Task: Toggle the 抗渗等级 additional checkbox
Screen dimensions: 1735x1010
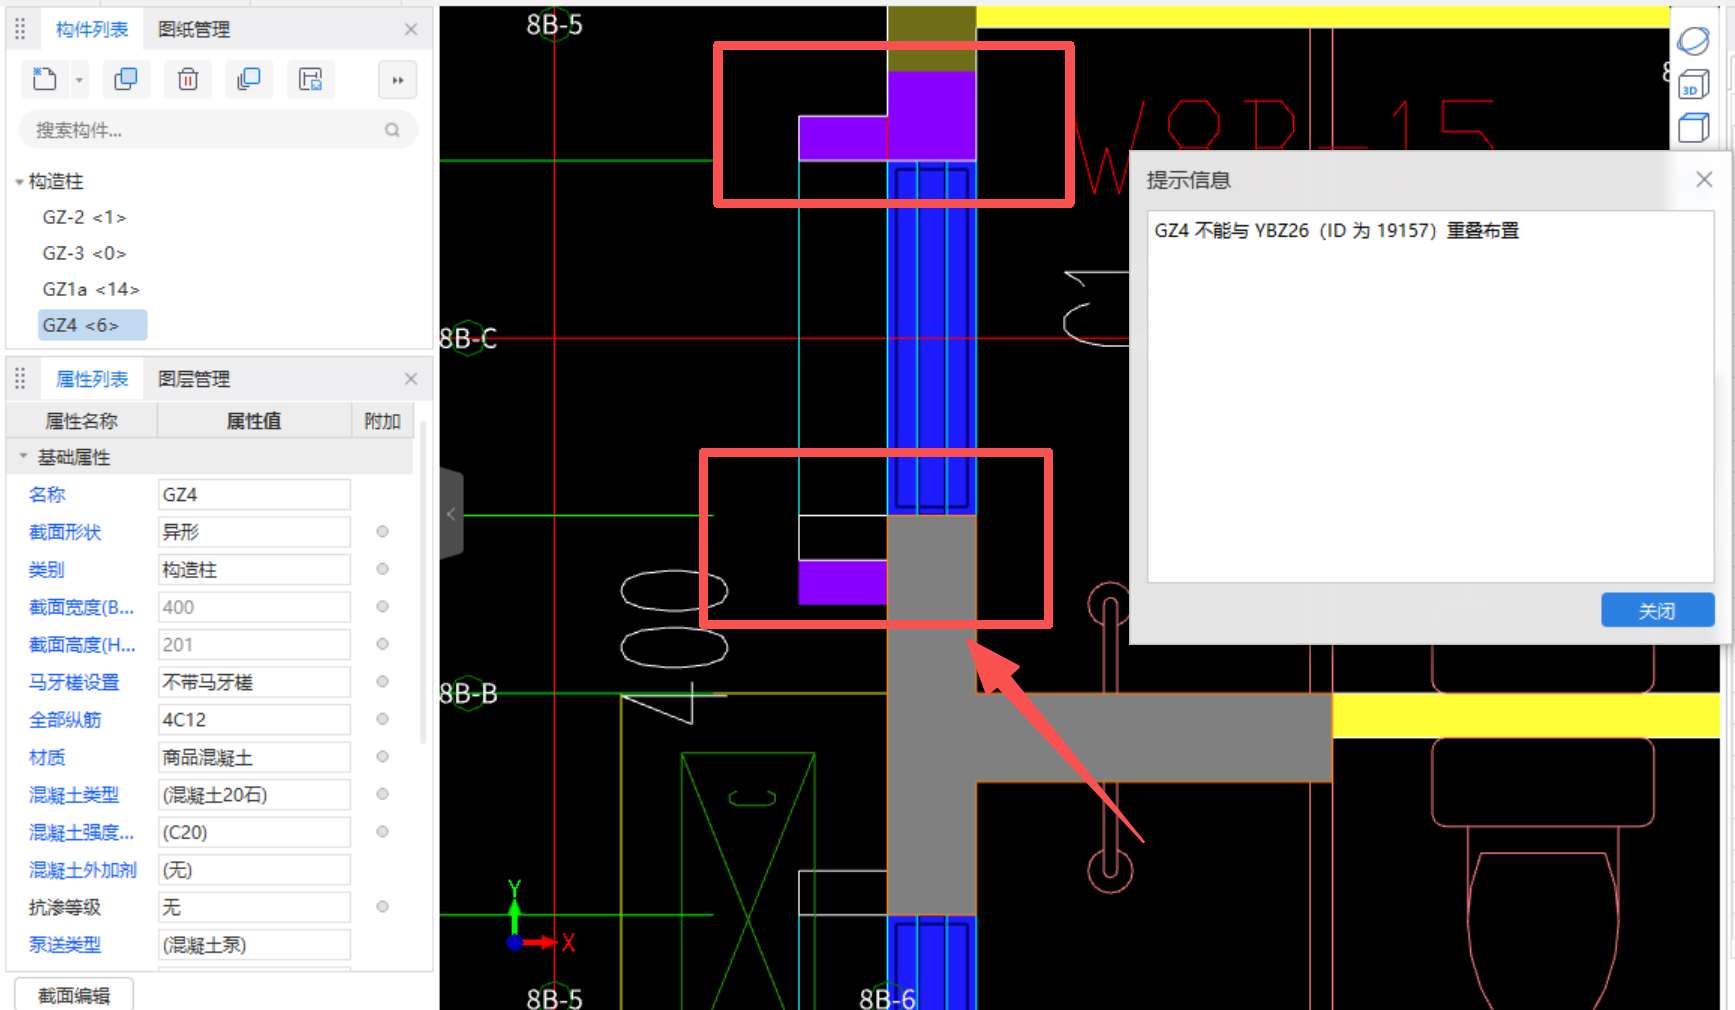Action: 382,907
